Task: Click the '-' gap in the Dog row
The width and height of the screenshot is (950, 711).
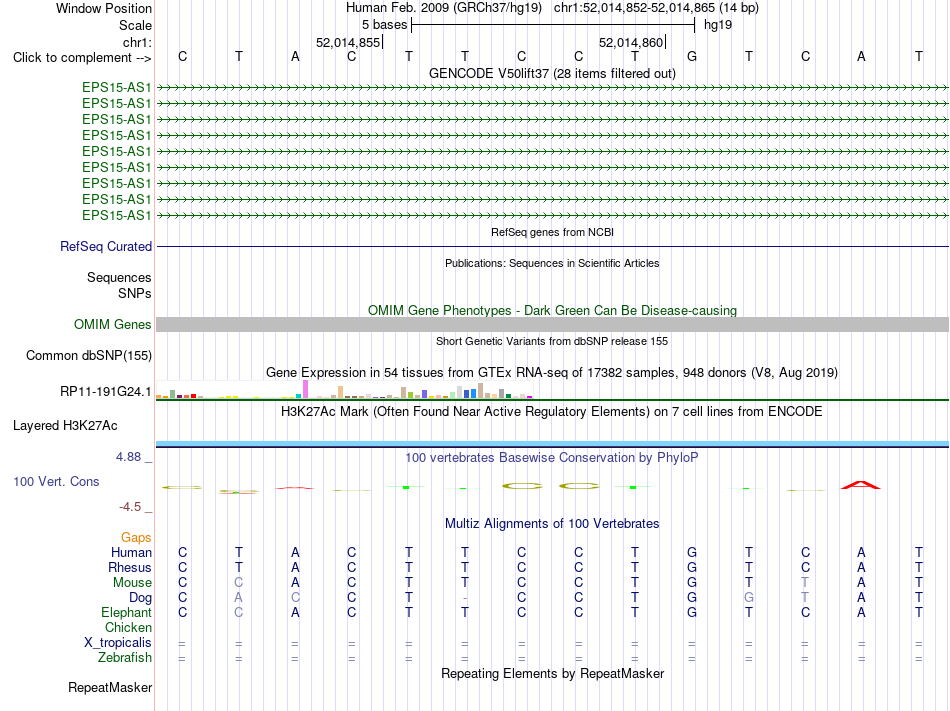Action: pos(465,598)
